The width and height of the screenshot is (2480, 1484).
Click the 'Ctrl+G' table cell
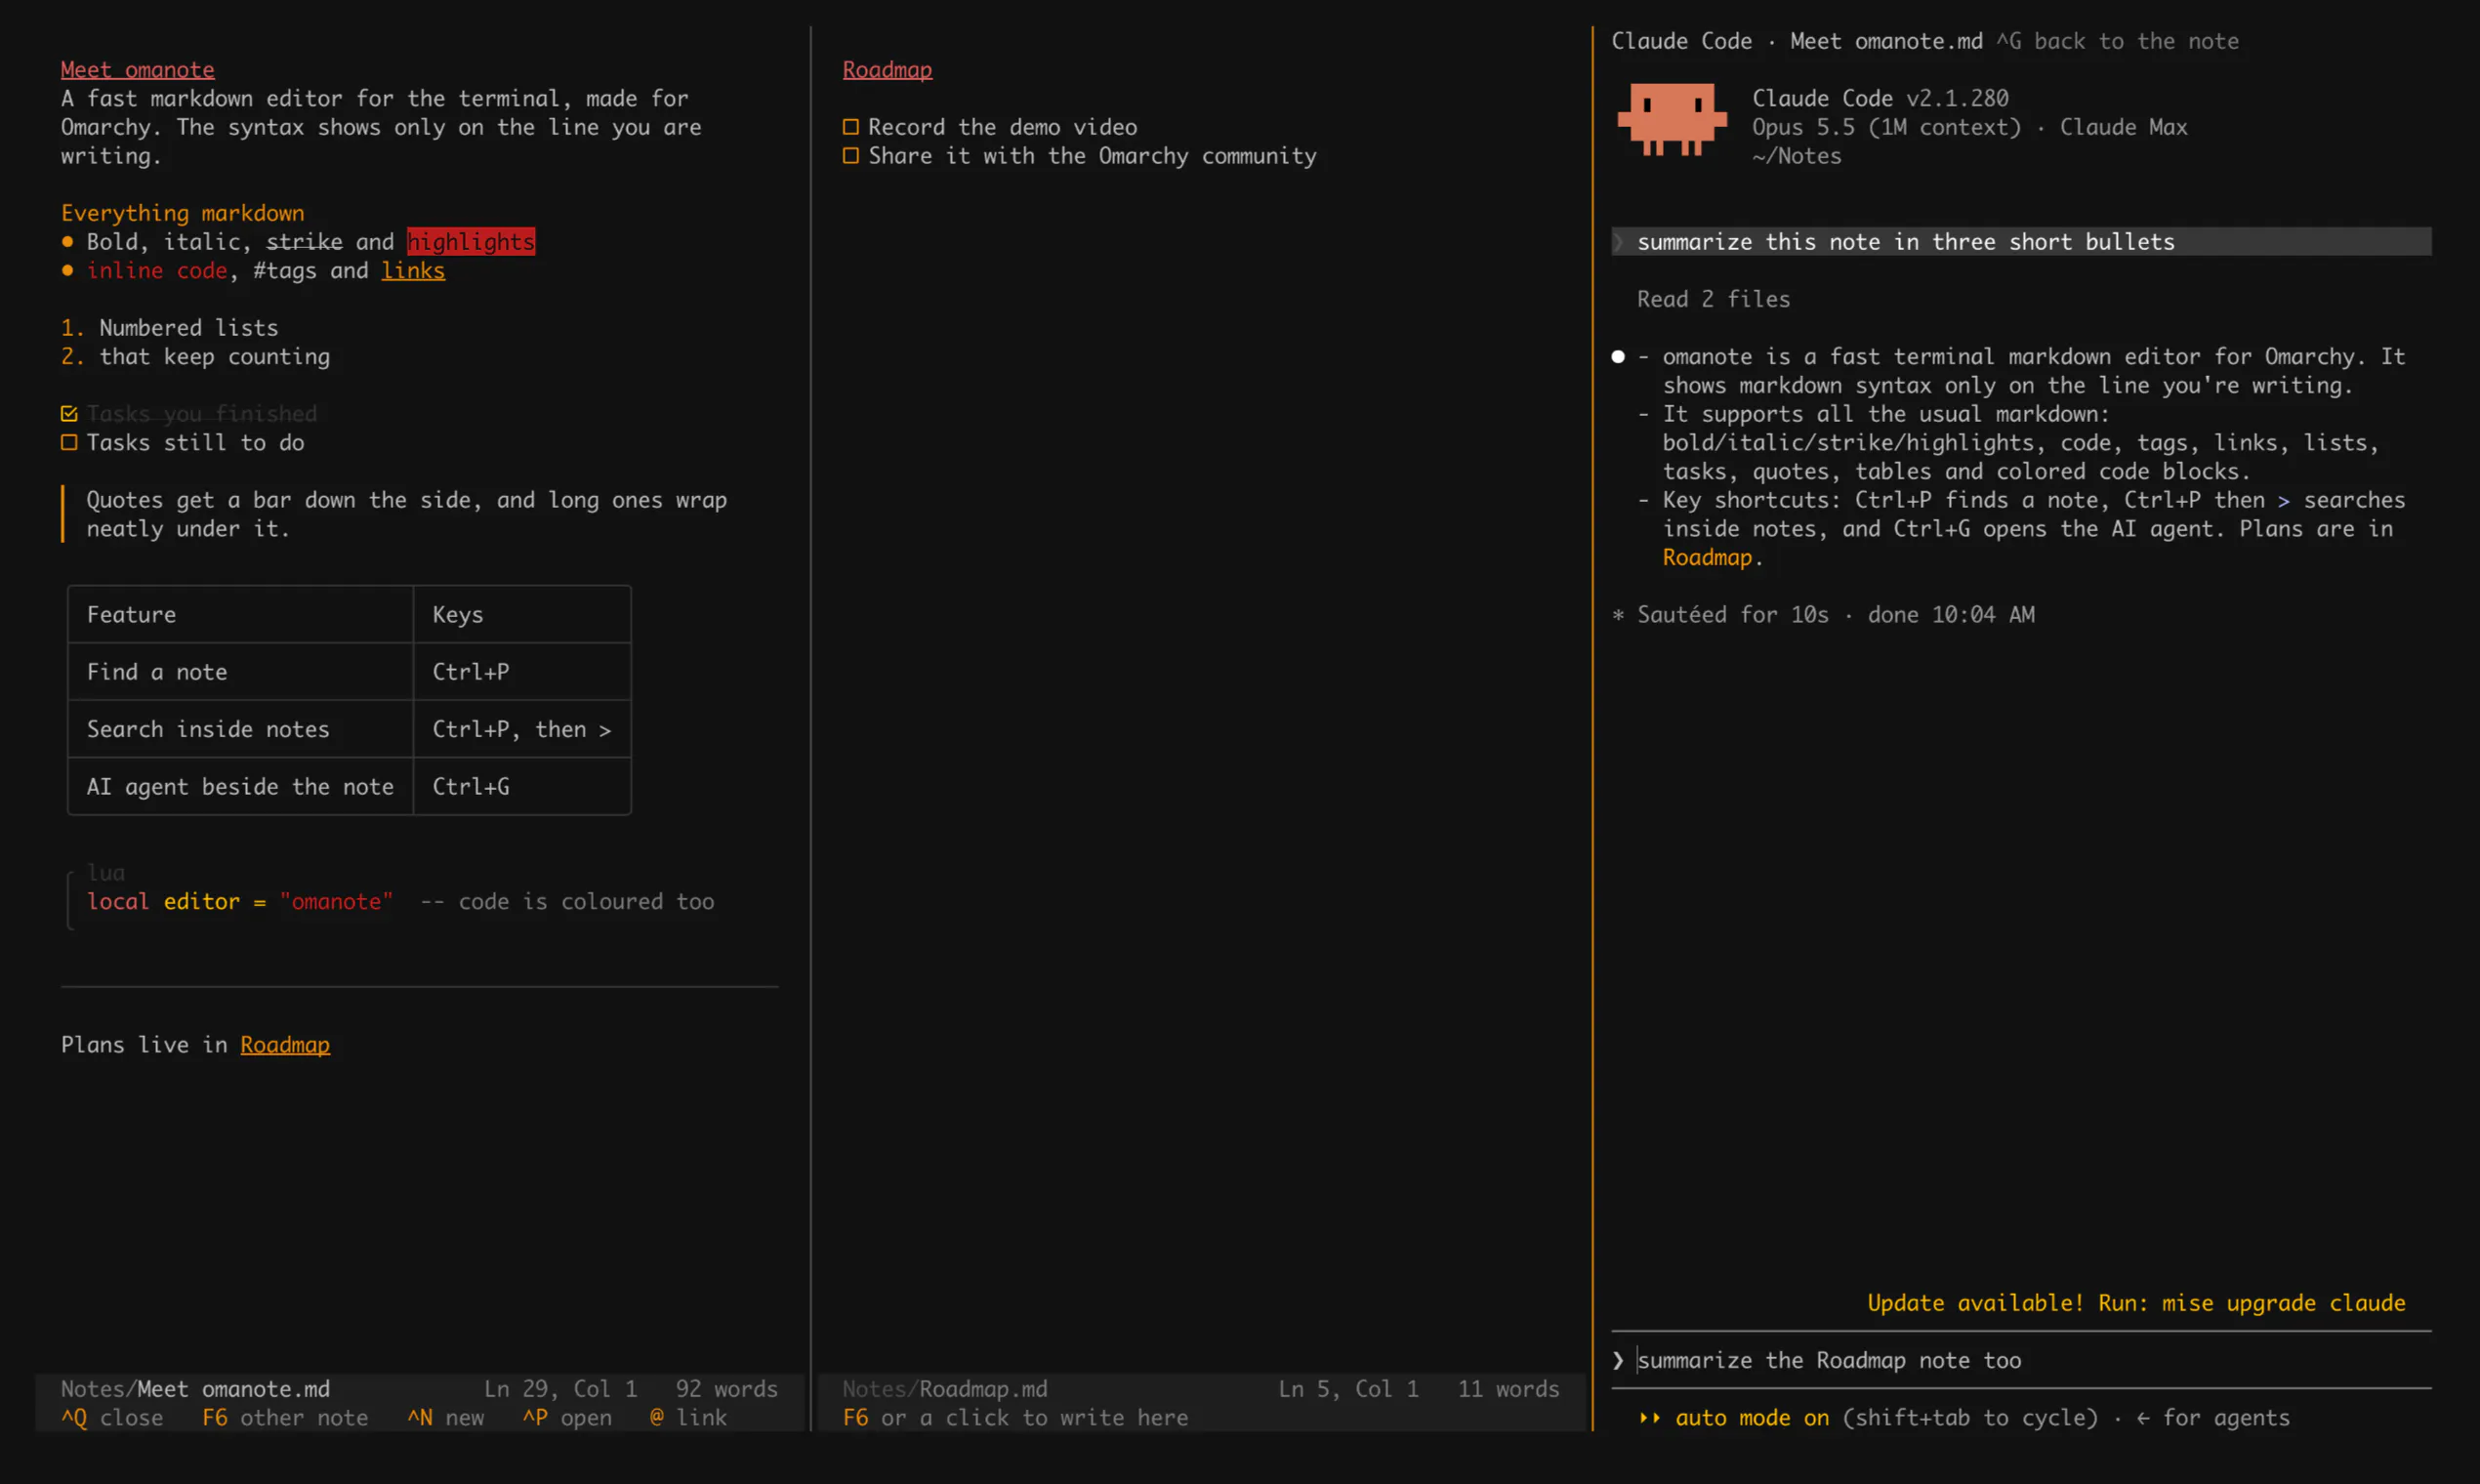(x=522, y=786)
